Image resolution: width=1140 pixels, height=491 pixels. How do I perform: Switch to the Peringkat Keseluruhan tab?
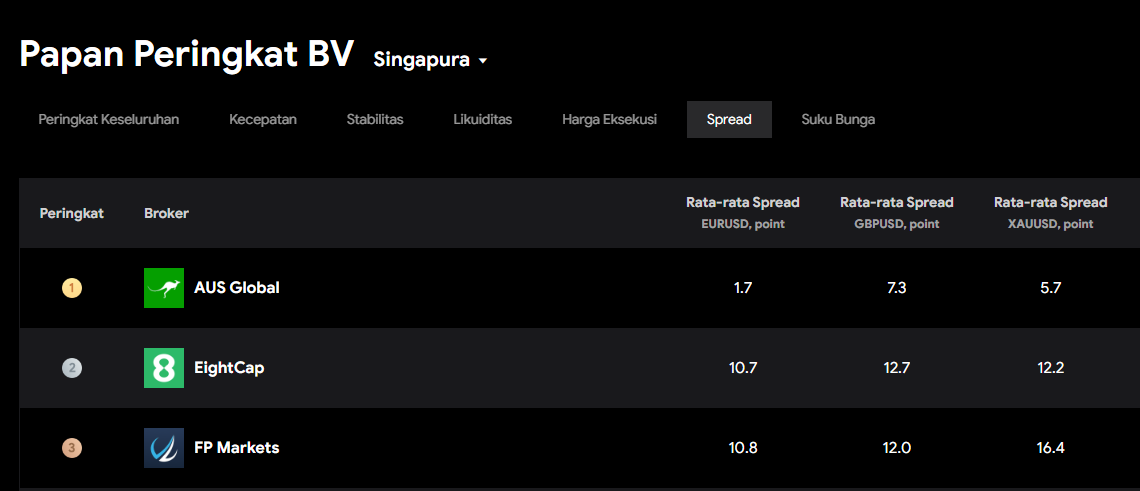[x=109, y=120]
